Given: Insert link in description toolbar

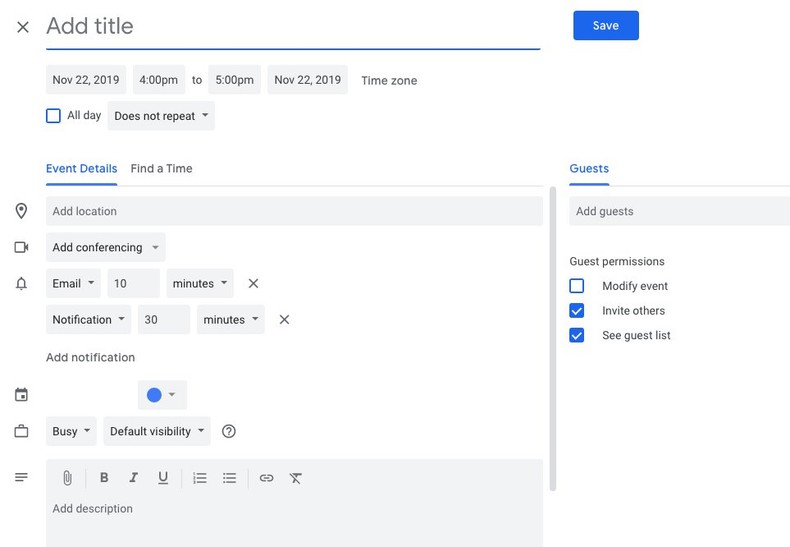Looking at the screenshot, I should point(266,478).
